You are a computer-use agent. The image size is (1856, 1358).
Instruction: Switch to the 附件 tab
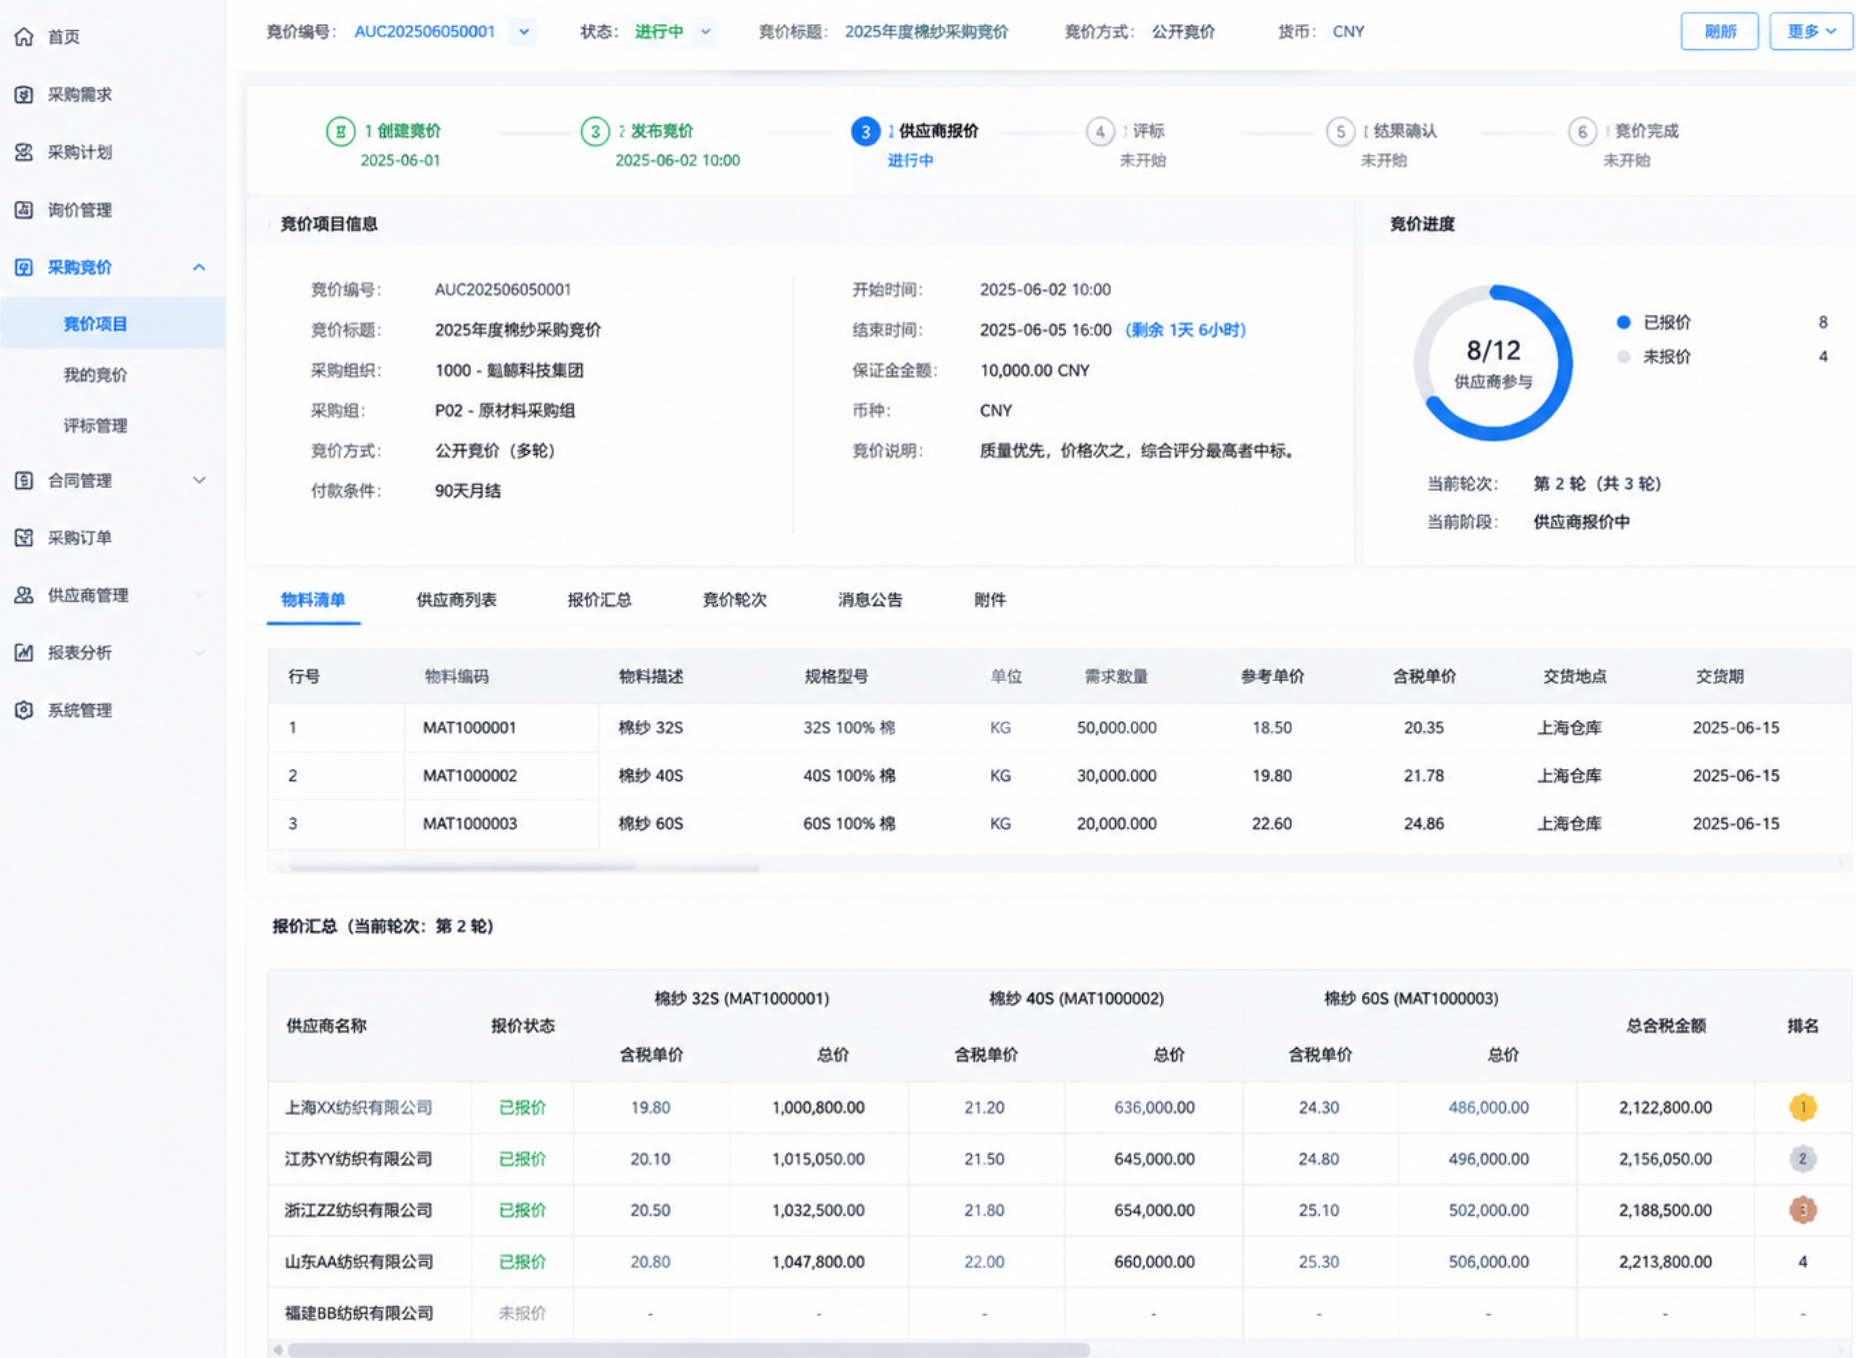(990, 600)
